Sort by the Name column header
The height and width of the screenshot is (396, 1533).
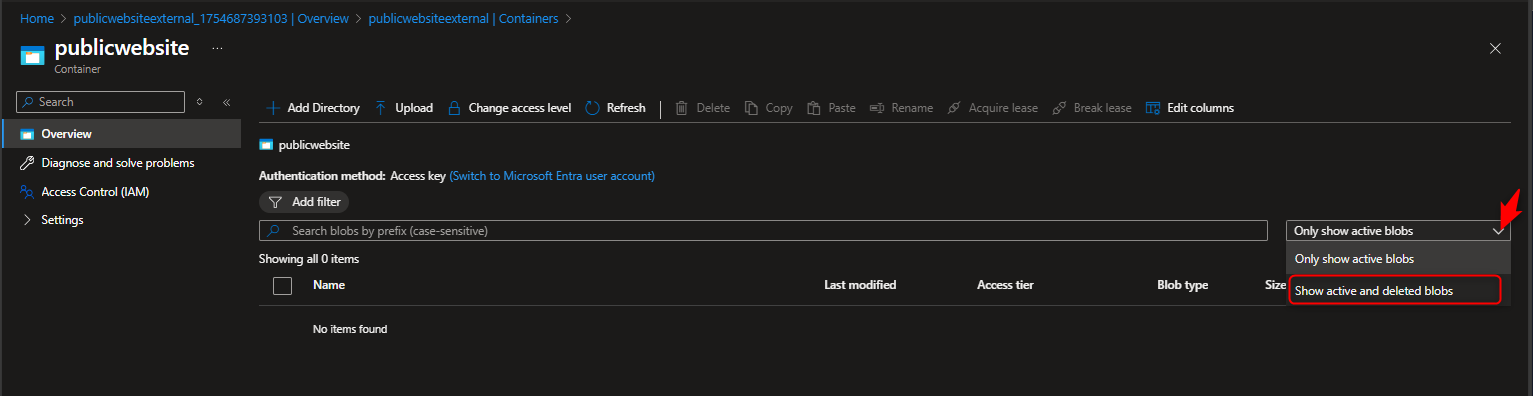tap(329, 285)
